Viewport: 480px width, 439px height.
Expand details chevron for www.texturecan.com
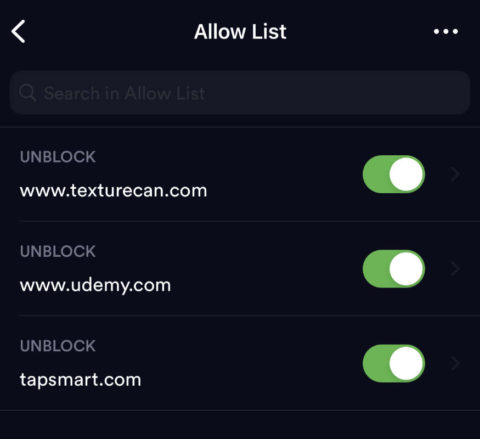click(455, 174)
